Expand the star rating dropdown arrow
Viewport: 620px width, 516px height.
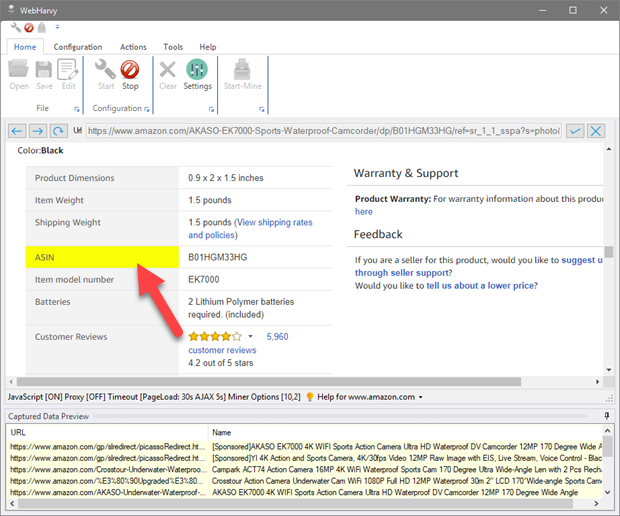point(250,337)
